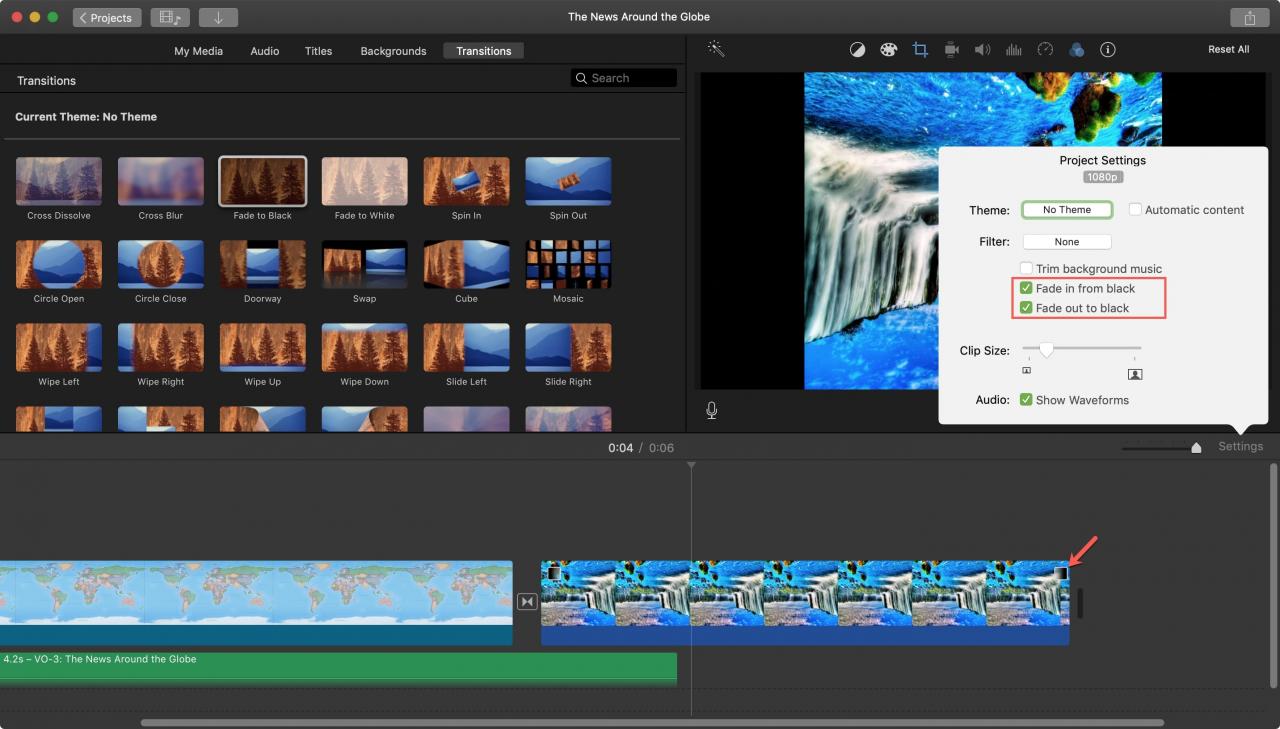Click the Share export icon

tap(1250, 18)
